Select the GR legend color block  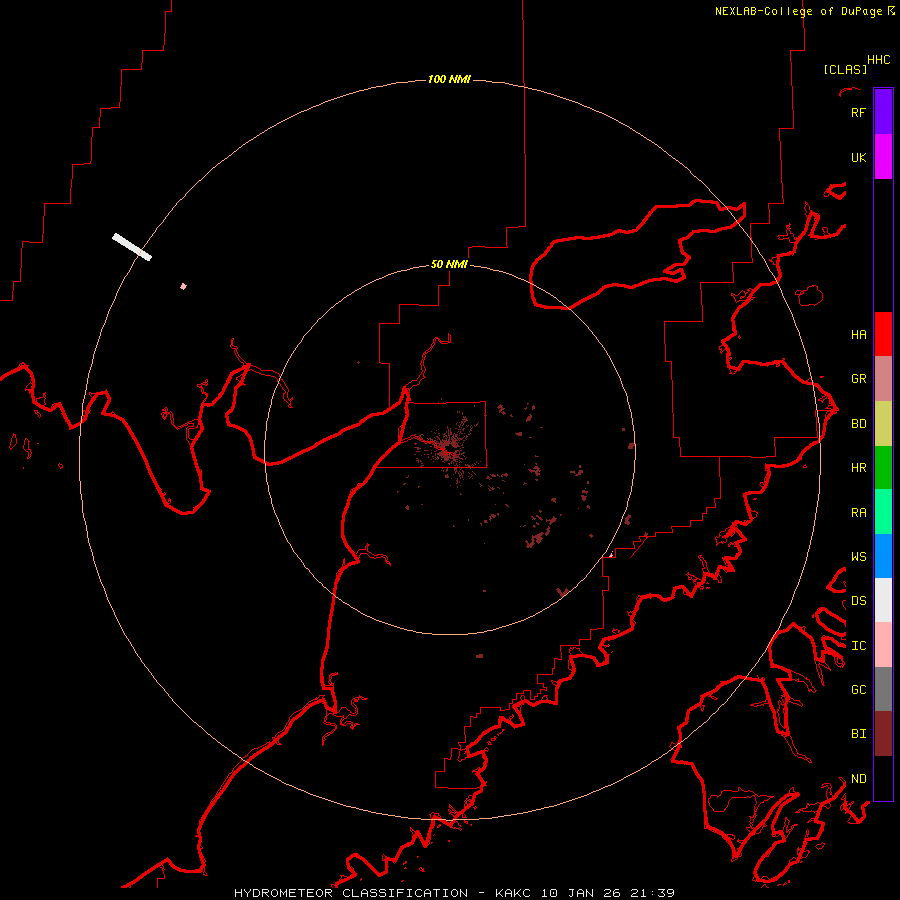pyautogui.click(x=883, y=379)
